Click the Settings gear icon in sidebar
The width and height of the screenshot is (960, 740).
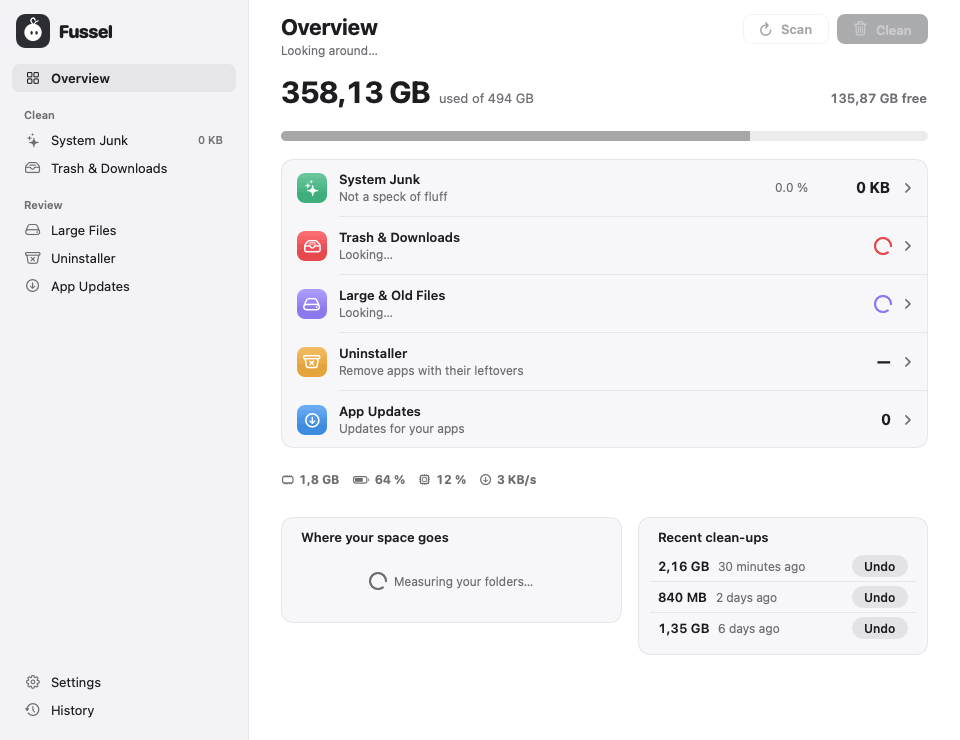tap(33, 682)
